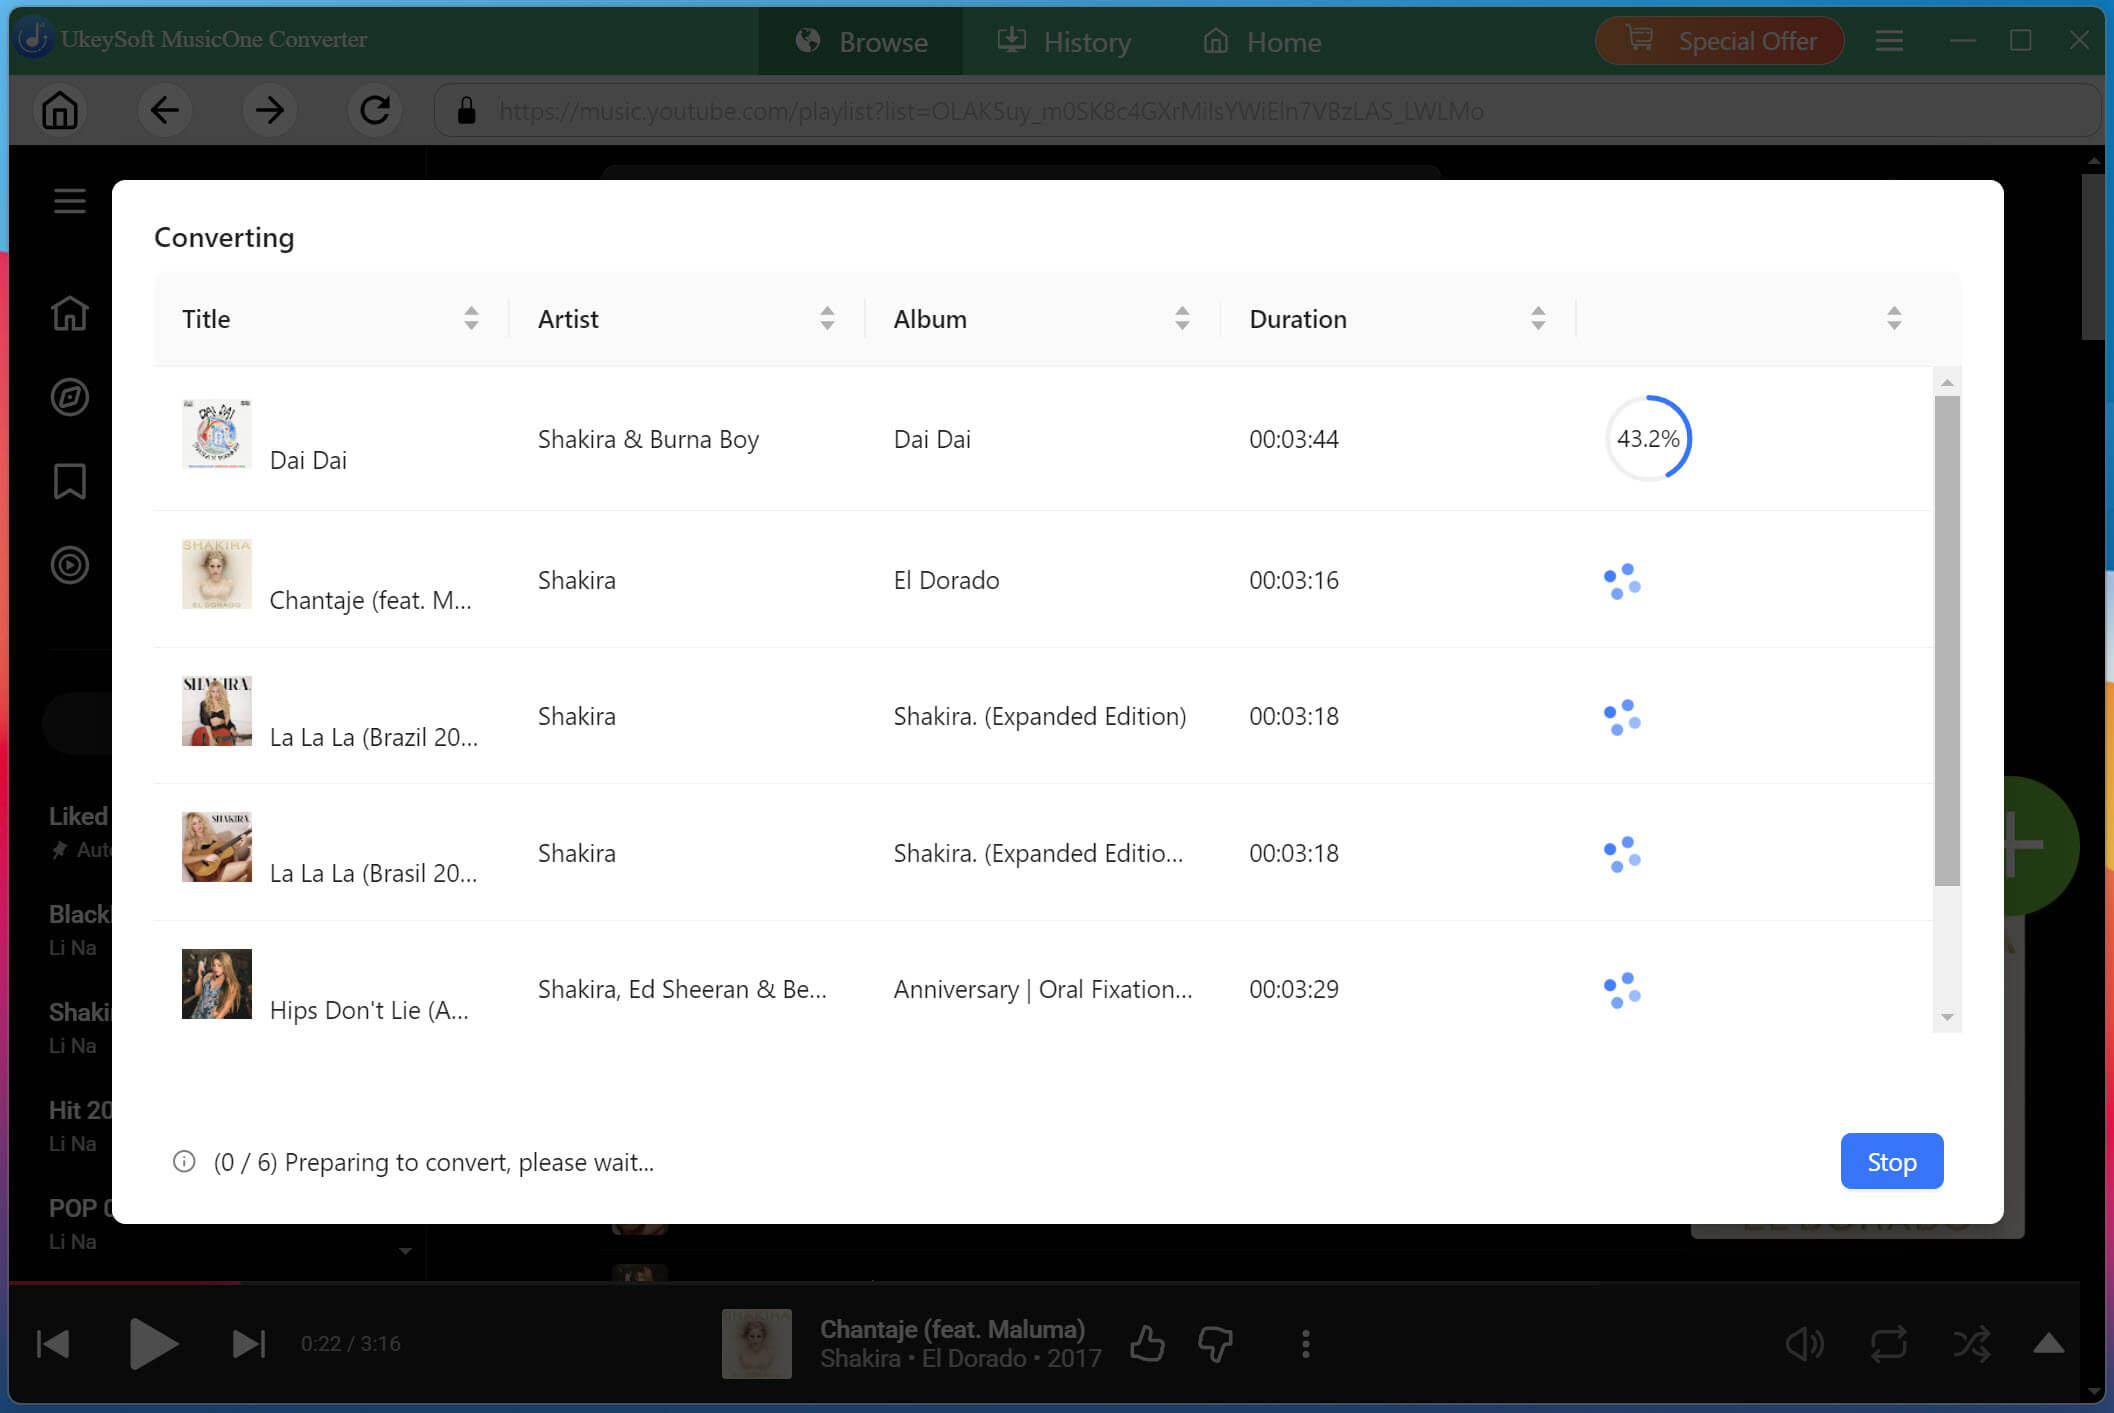The width and height of the screenshot is (2114, 1413).
Task: Click the Chantaje pending spinner icon
Action: (1622, 581)
